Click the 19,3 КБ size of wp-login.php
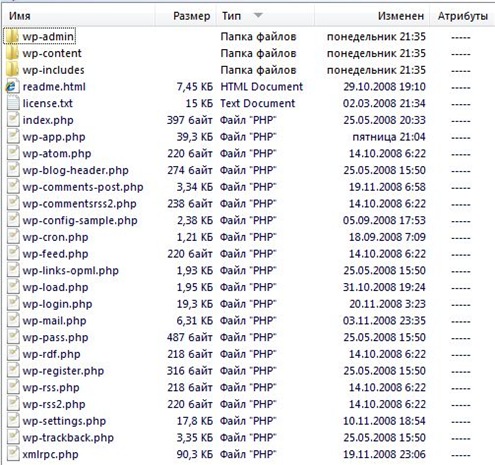Image resolution: width=495 pixels, height=465 pixels. point(195,304)
